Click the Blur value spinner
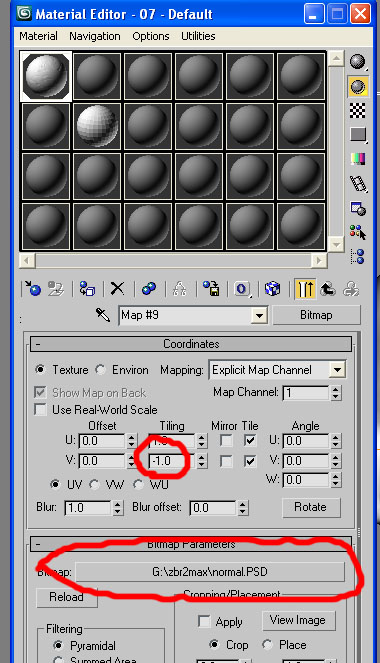 tap(118, 507)
